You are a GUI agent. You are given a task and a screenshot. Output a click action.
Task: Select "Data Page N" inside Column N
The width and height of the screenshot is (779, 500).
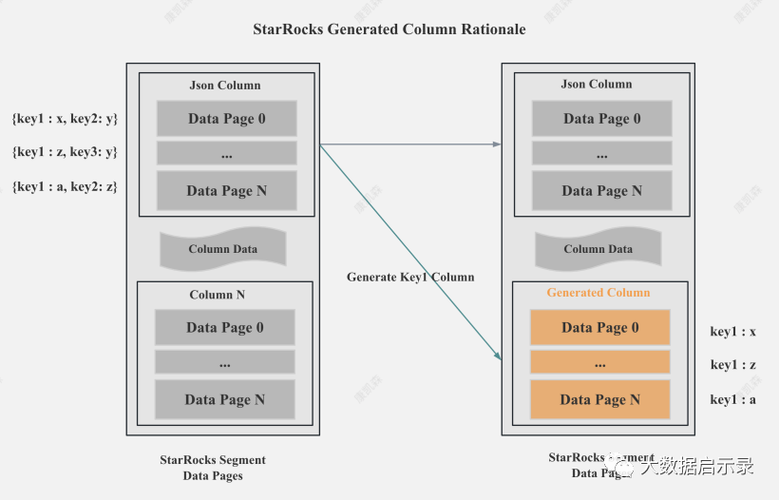[225, 400]
